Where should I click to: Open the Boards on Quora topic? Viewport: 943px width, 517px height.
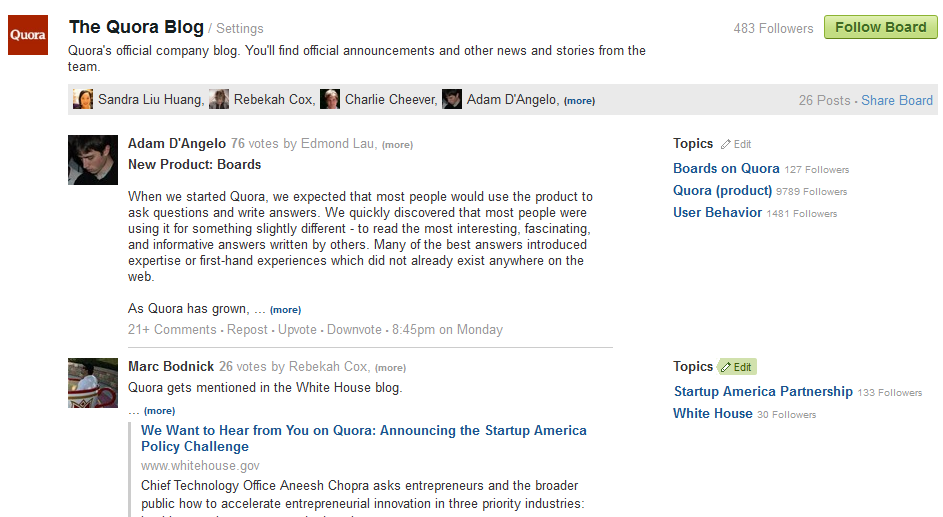point(726,168)
